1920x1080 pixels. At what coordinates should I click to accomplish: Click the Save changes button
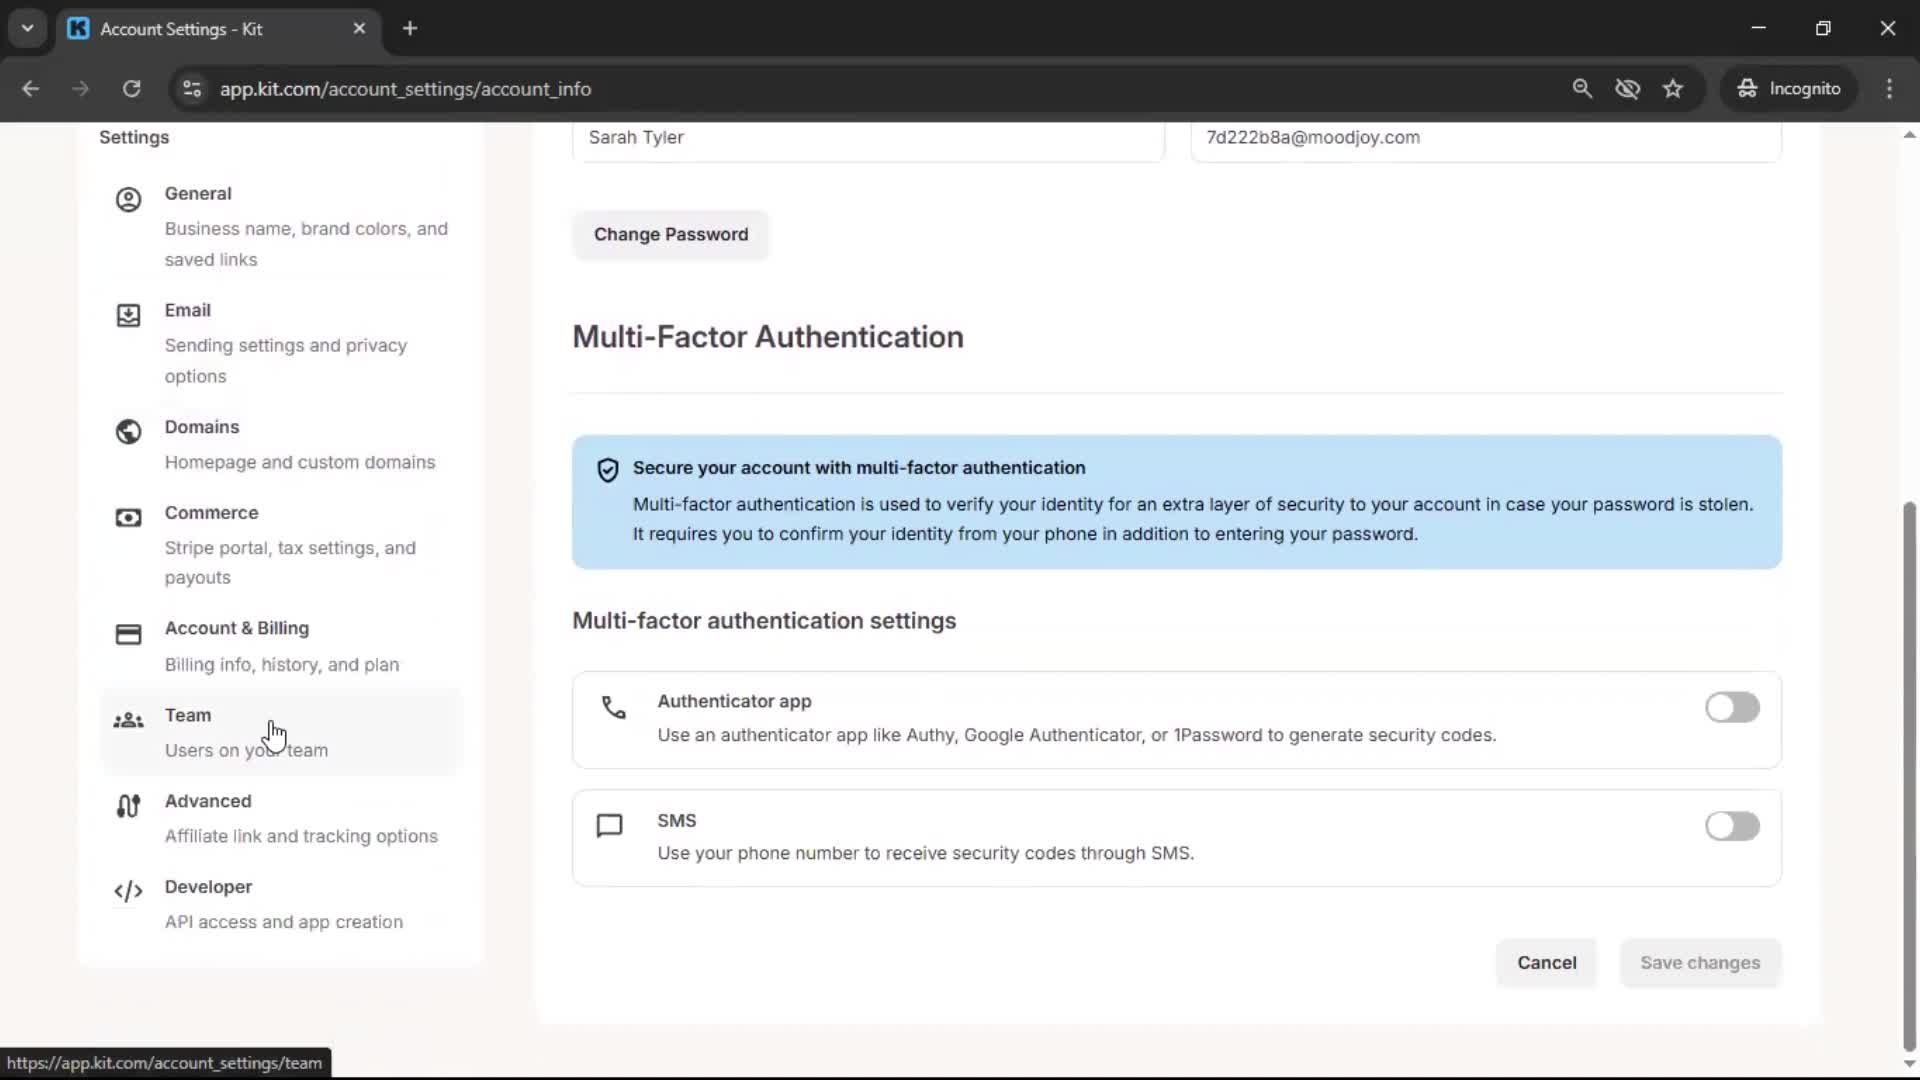point(1699,963)
